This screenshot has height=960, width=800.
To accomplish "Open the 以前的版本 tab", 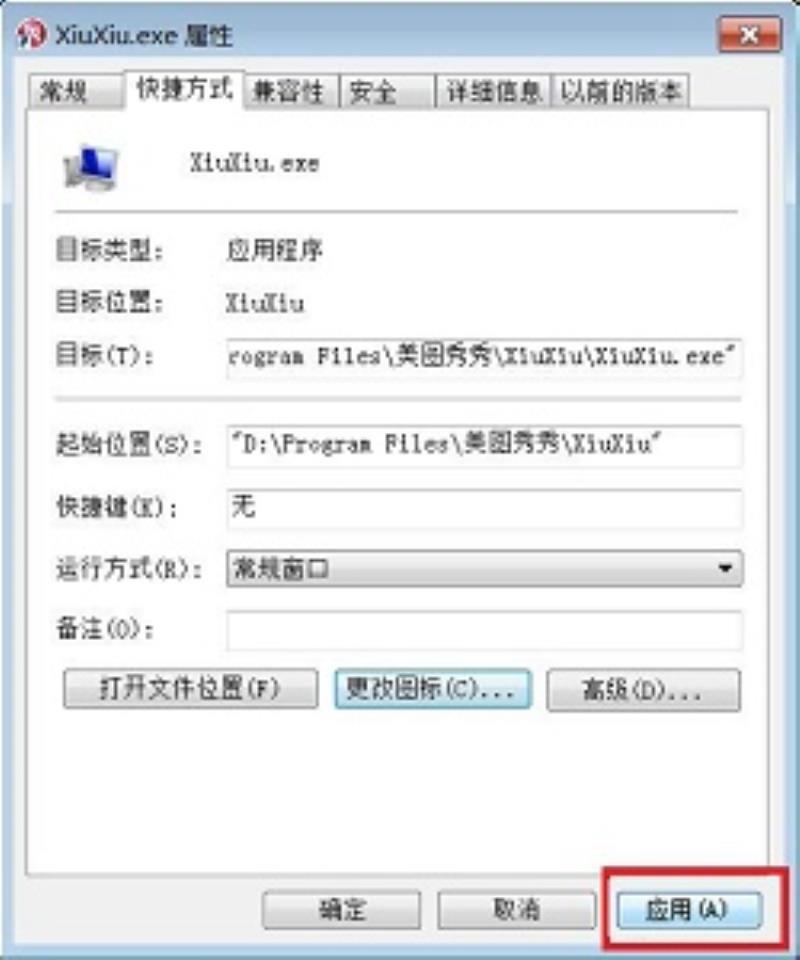I will coord(619,92).
